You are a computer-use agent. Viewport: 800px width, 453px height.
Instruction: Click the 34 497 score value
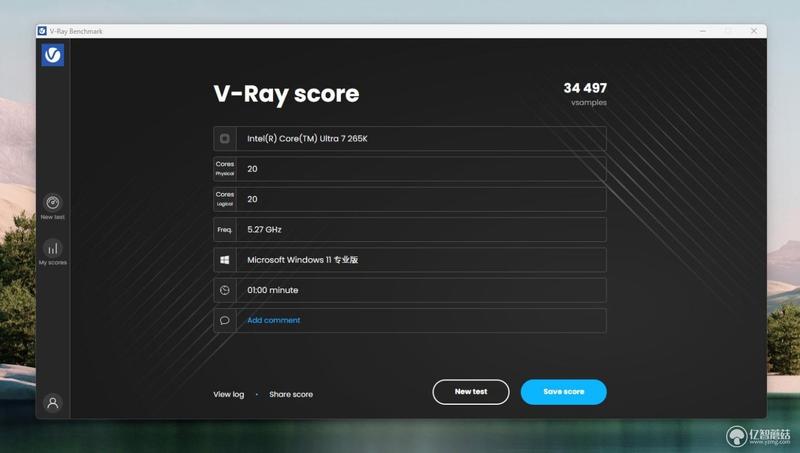(585, 88)
